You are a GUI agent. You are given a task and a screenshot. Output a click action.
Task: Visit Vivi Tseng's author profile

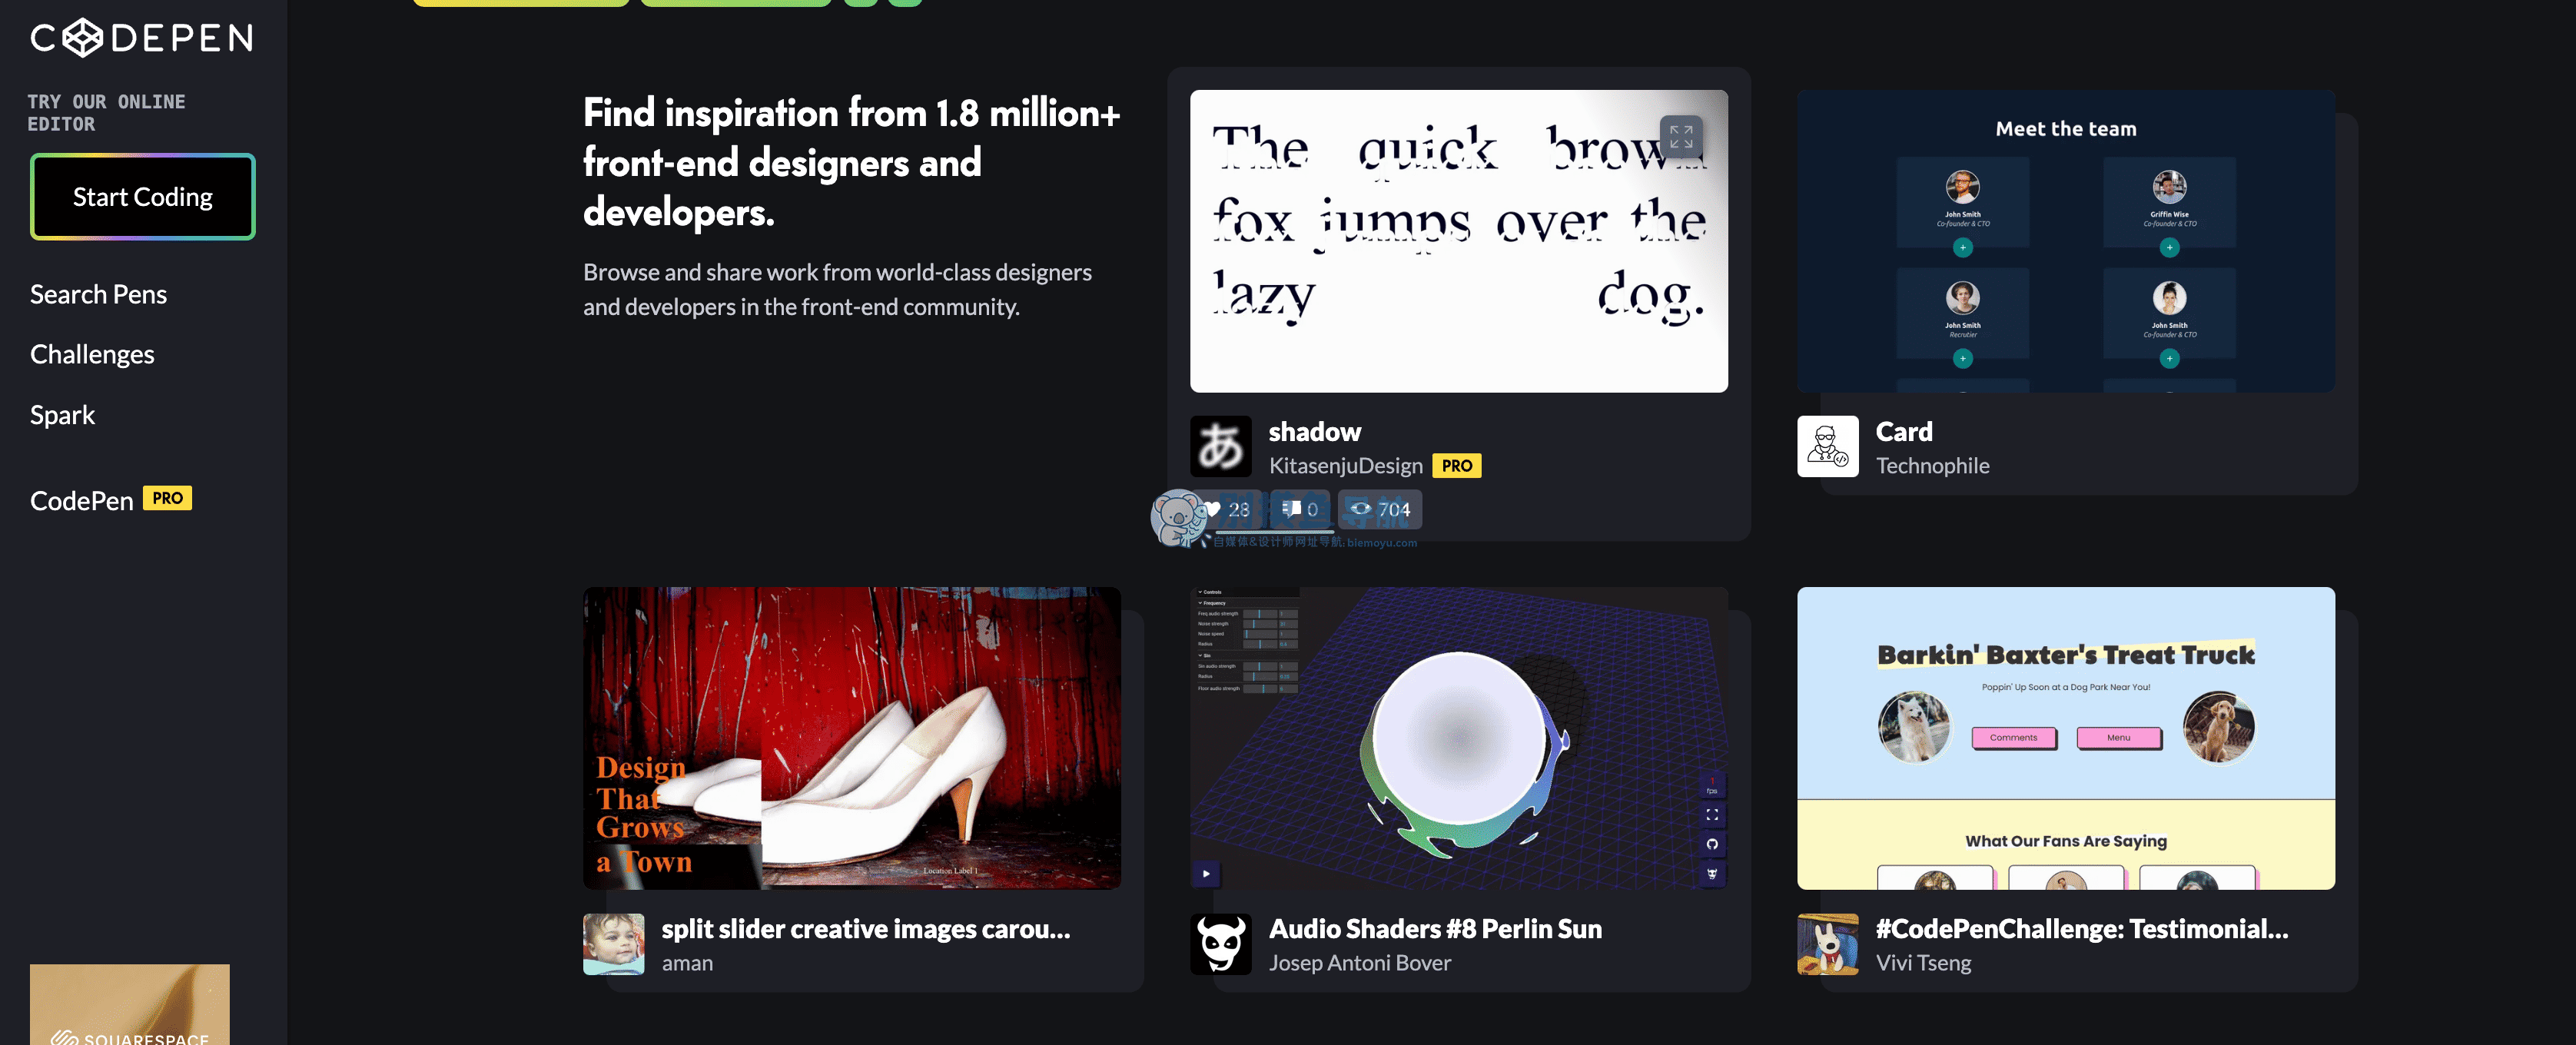1923,963
